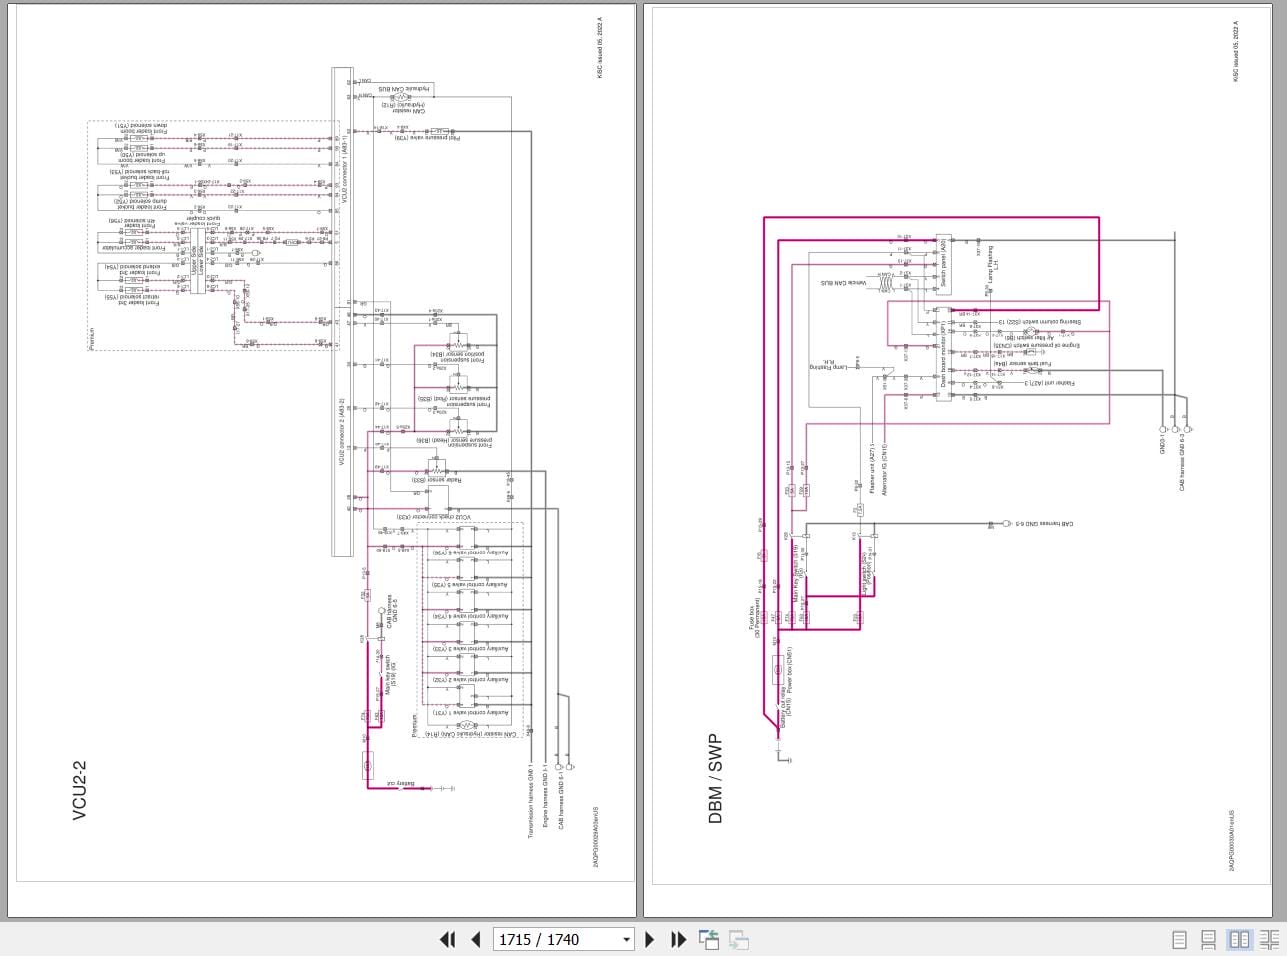Select continuous facing pages layout
1287x956 pixels.
[1269, 939]
